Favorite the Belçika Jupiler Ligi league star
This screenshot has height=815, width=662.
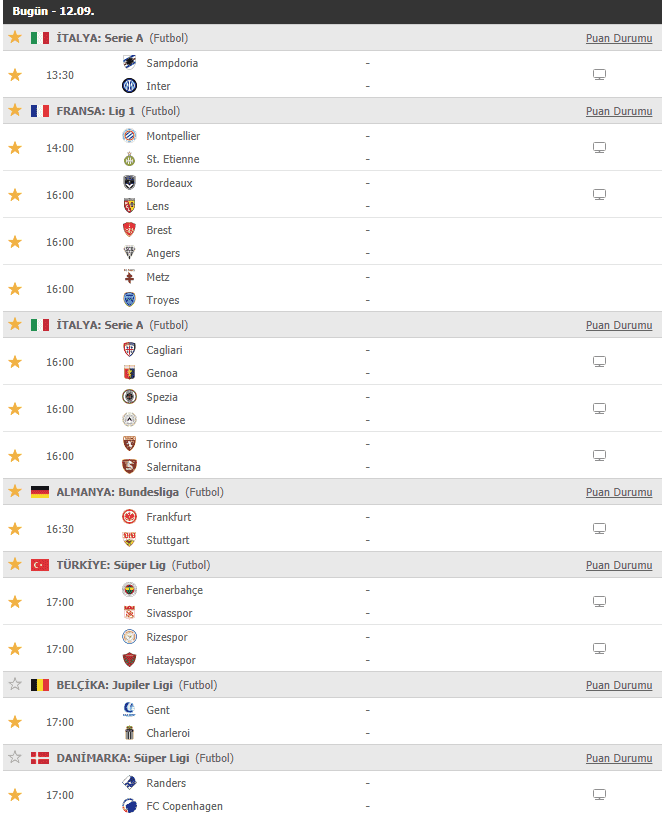[x=15, y=684]
